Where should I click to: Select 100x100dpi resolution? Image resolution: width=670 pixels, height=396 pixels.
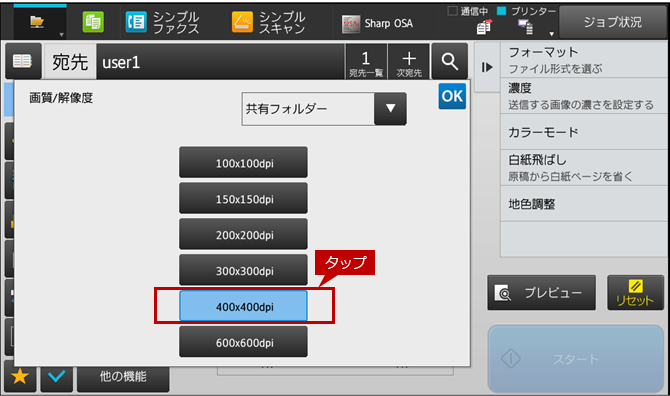click(243, 162)
